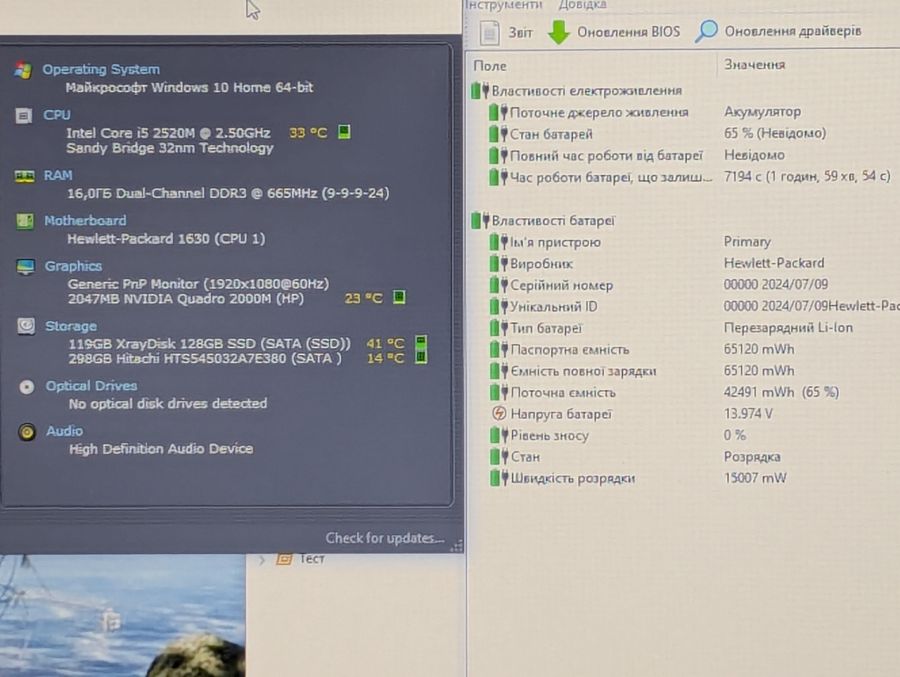This screenshot has width=900, height=677.
Task: Click the green arrow Оновлення BIOS icon
Action: click(x=558, y=32)
